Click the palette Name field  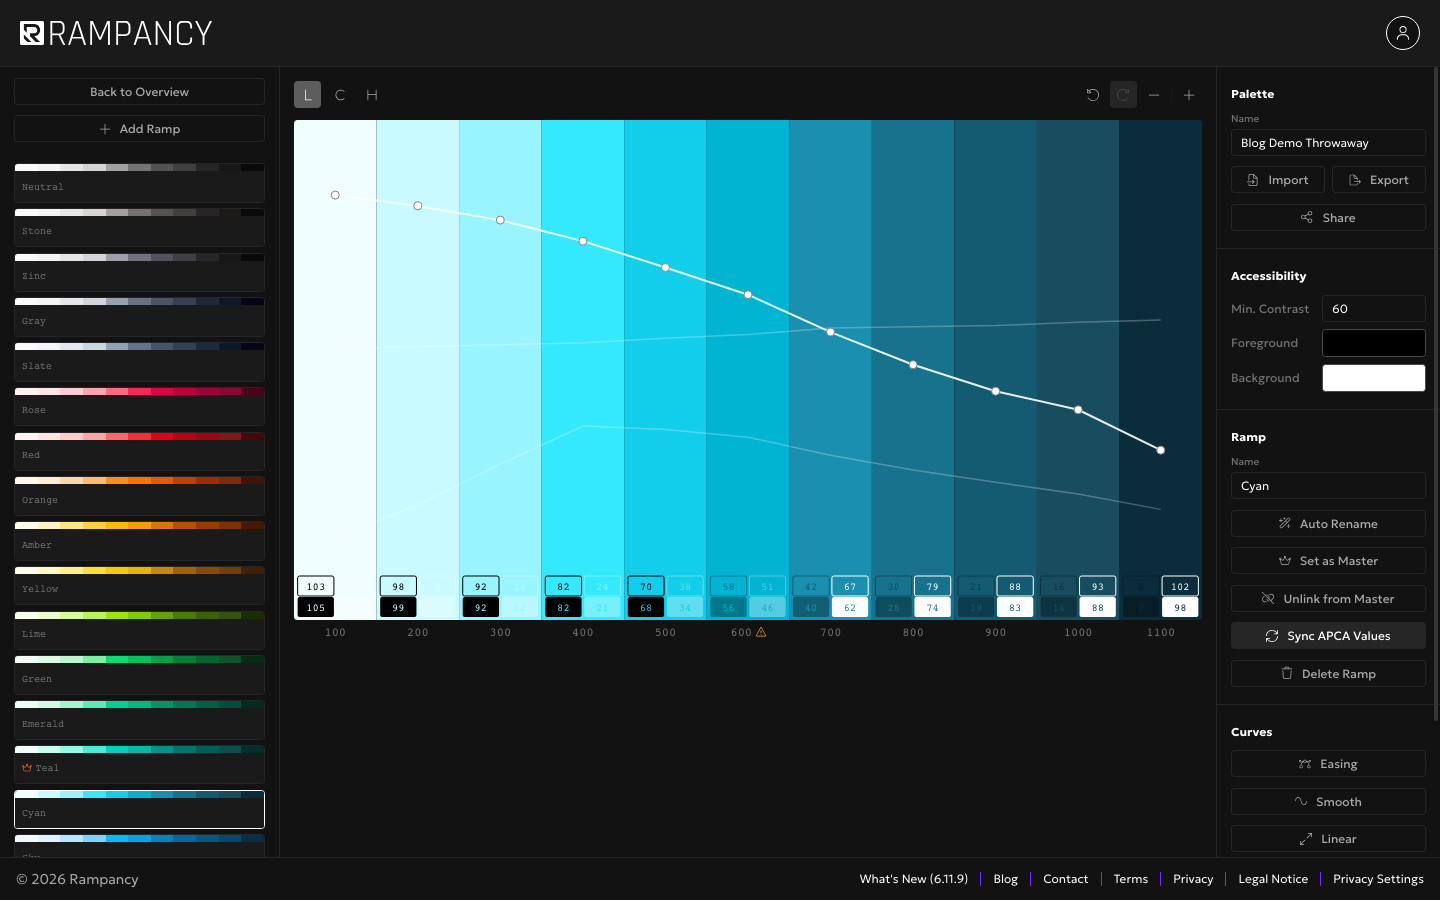click(1328, 143)
